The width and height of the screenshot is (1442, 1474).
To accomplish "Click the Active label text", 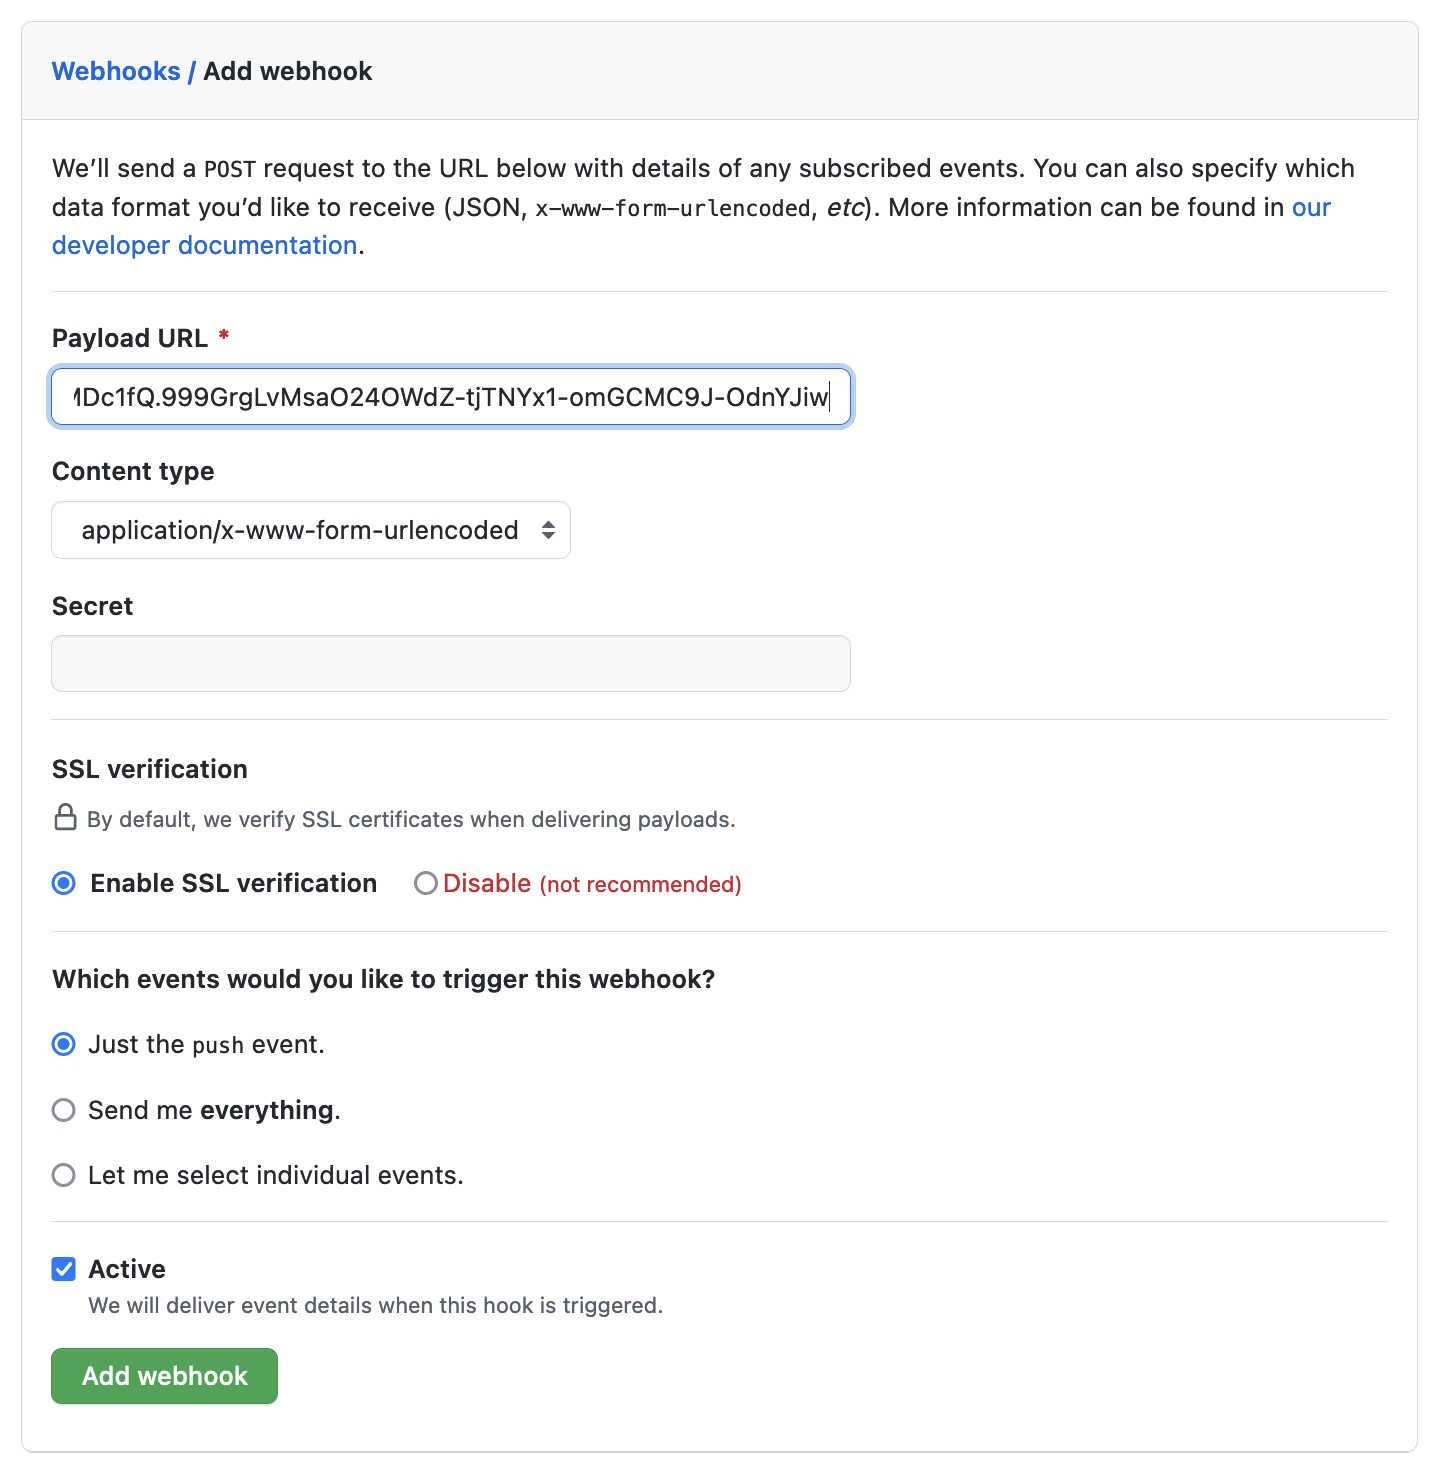I will coord(127,1269).
